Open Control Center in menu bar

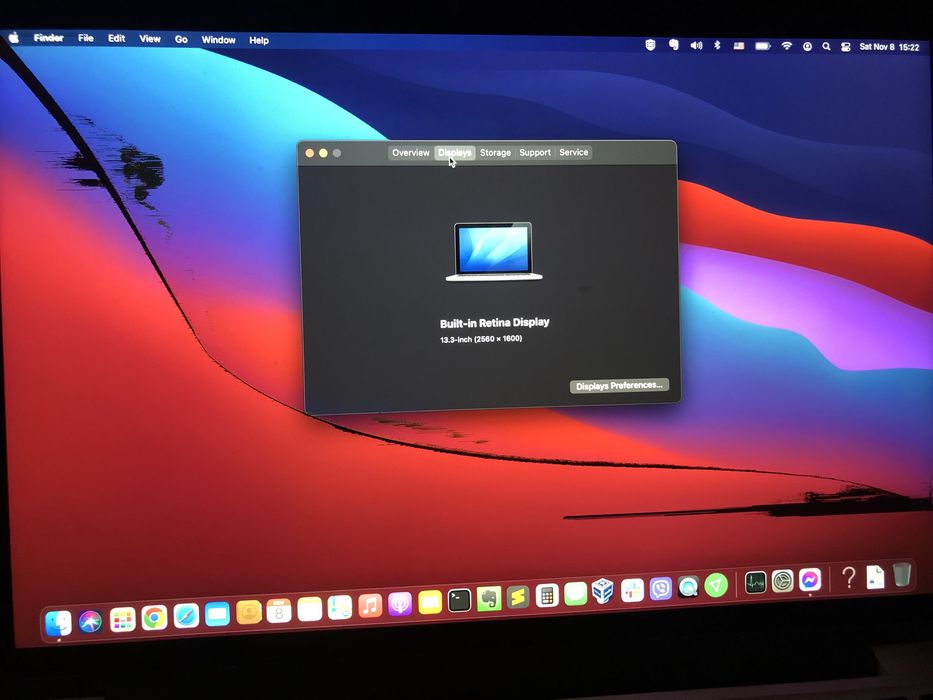tap(846, 47)
